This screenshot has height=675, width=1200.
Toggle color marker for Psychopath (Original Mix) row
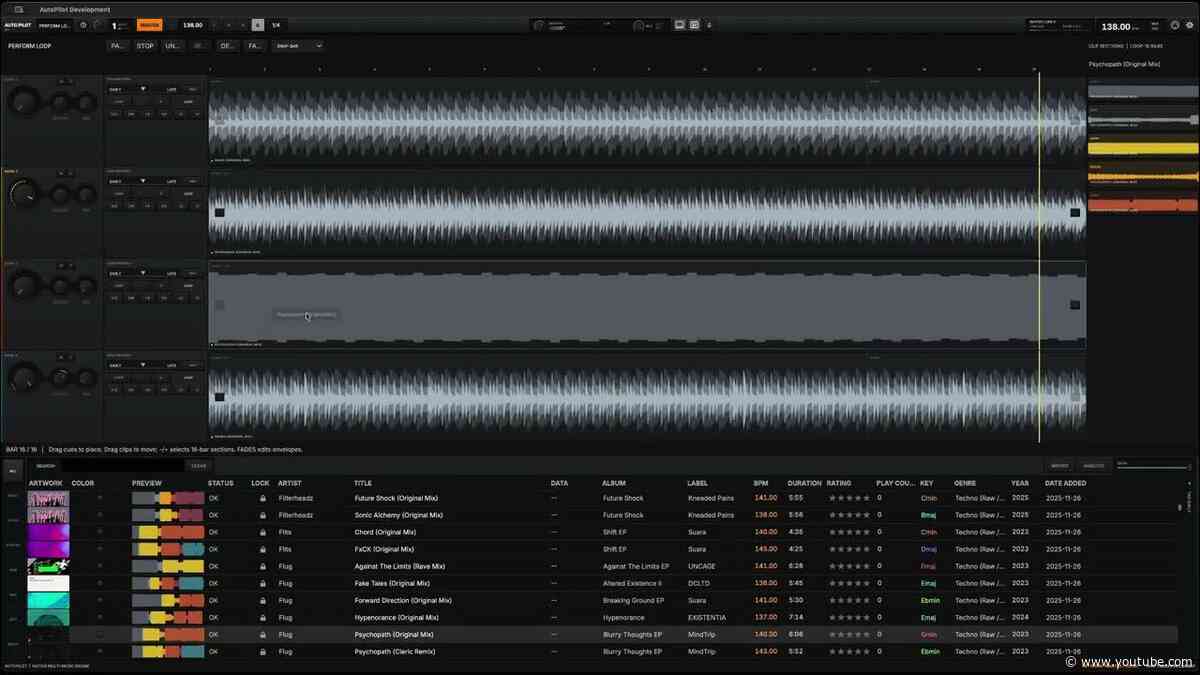coord(99,634)
